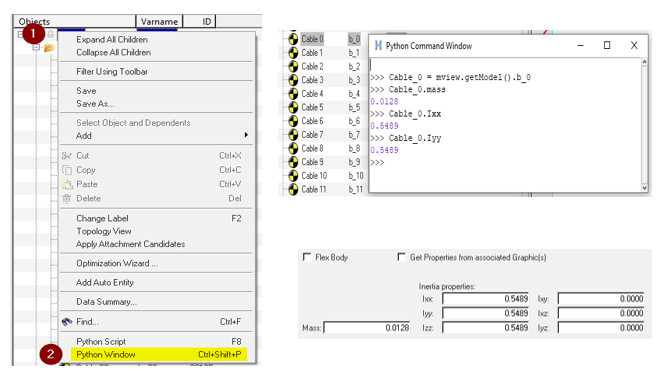Screen dimensions: 667x384
Task: Click the Iyz inertia field
Action: pyautogui.click(x=601, y=328)
